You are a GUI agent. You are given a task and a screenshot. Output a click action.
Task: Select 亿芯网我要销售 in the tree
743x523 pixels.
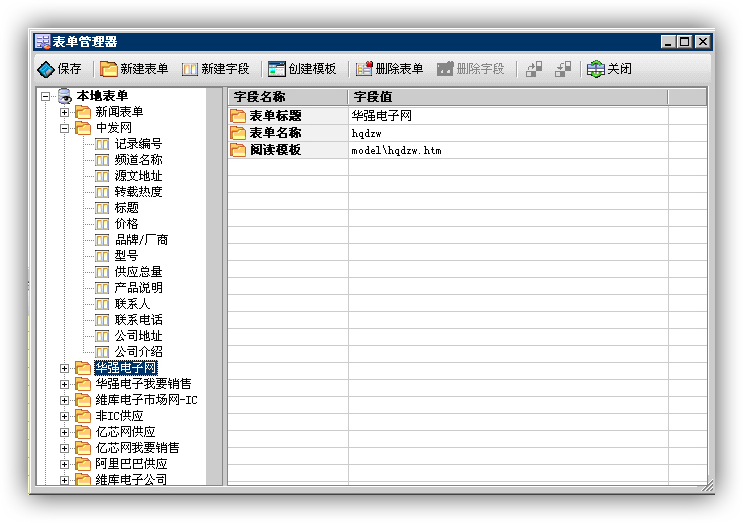pyautogui.click(x=137, y=448)
